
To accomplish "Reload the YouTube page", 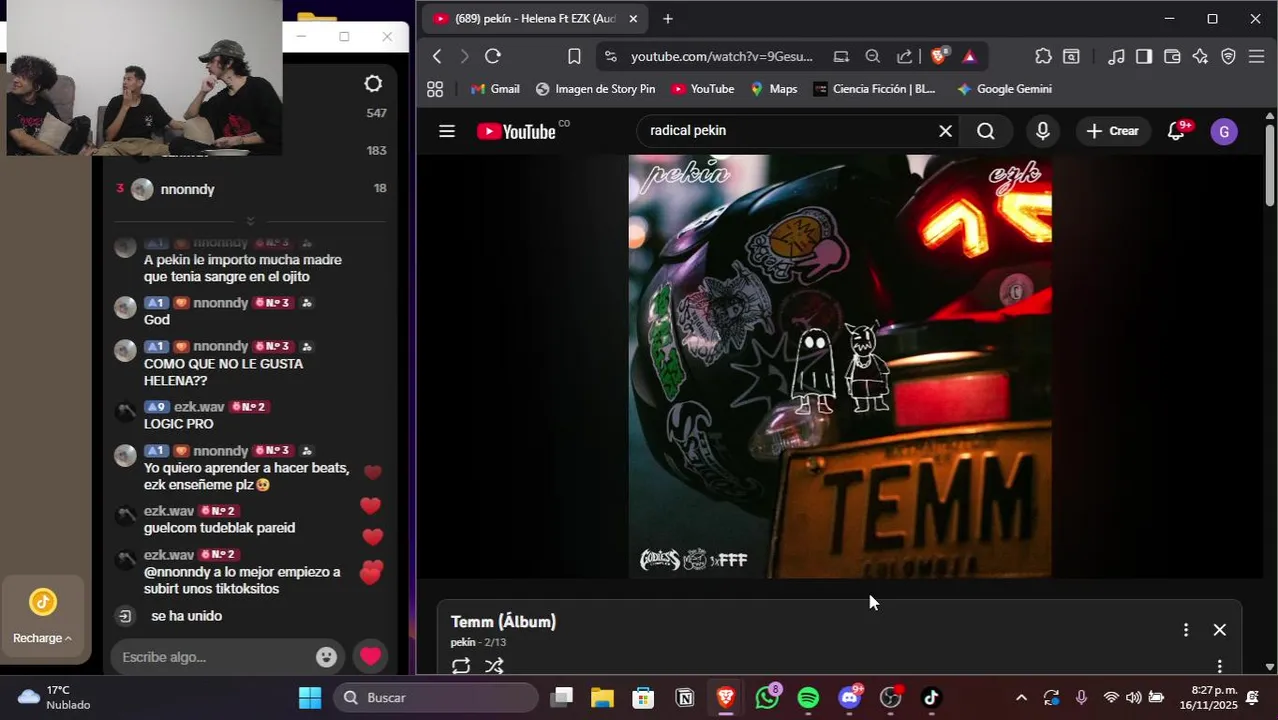I will tap(493, 57).
